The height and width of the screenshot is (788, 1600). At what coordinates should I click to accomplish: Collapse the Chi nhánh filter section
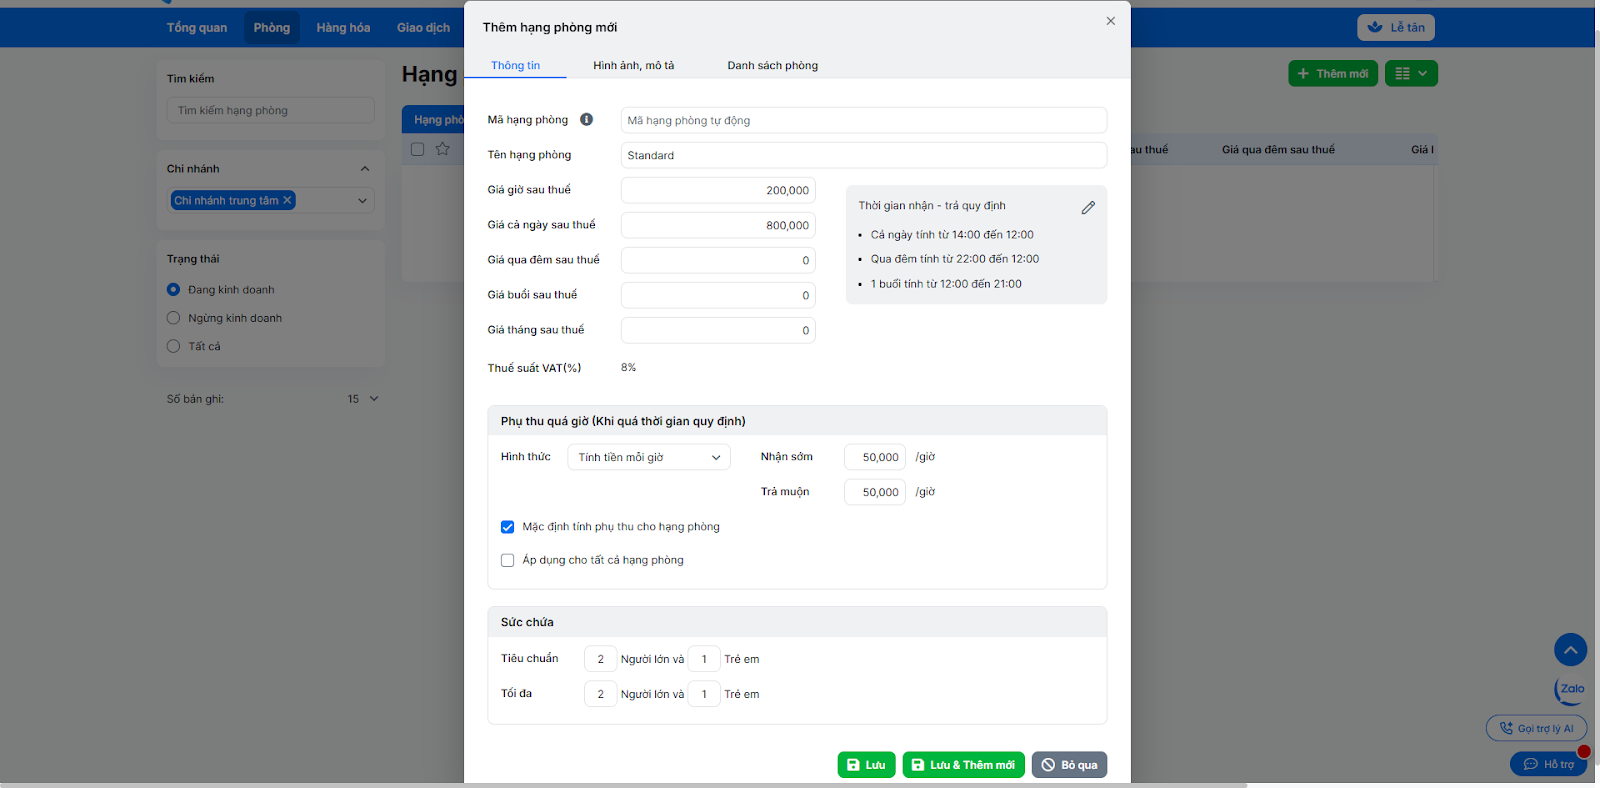click(x=365, y=169)
